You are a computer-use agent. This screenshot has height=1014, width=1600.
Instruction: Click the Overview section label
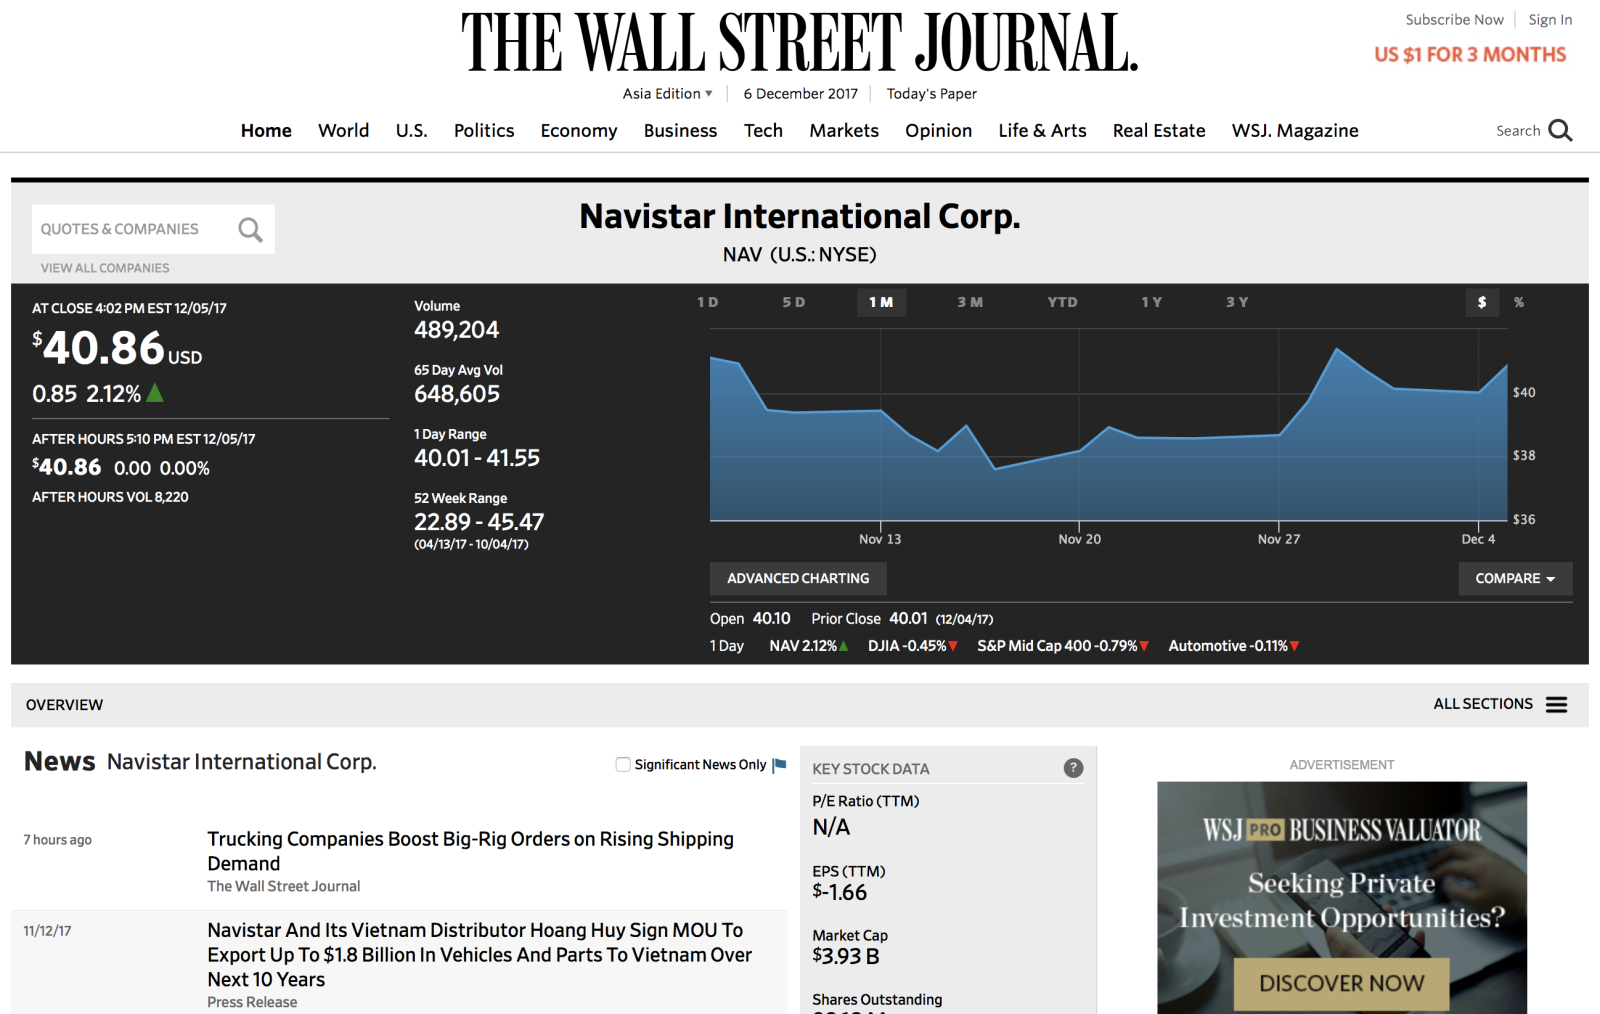point(64,705)
